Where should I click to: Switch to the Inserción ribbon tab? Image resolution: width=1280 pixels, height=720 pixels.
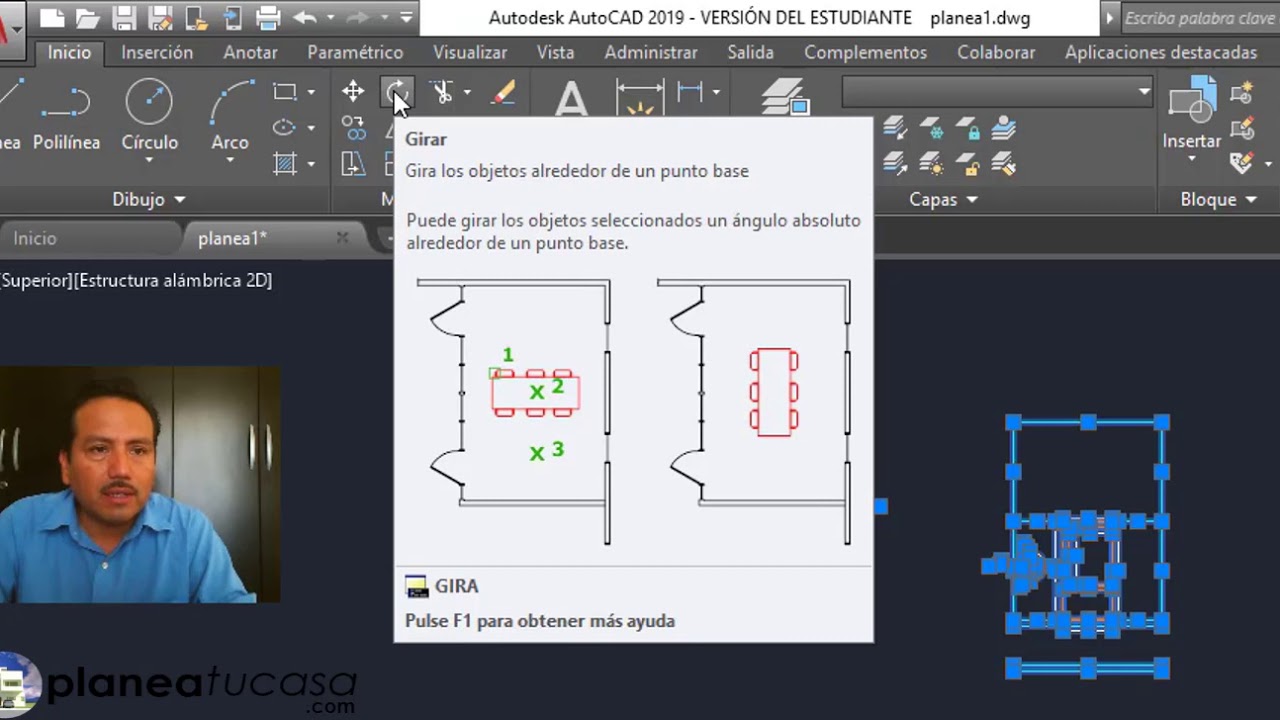[157, 52]
